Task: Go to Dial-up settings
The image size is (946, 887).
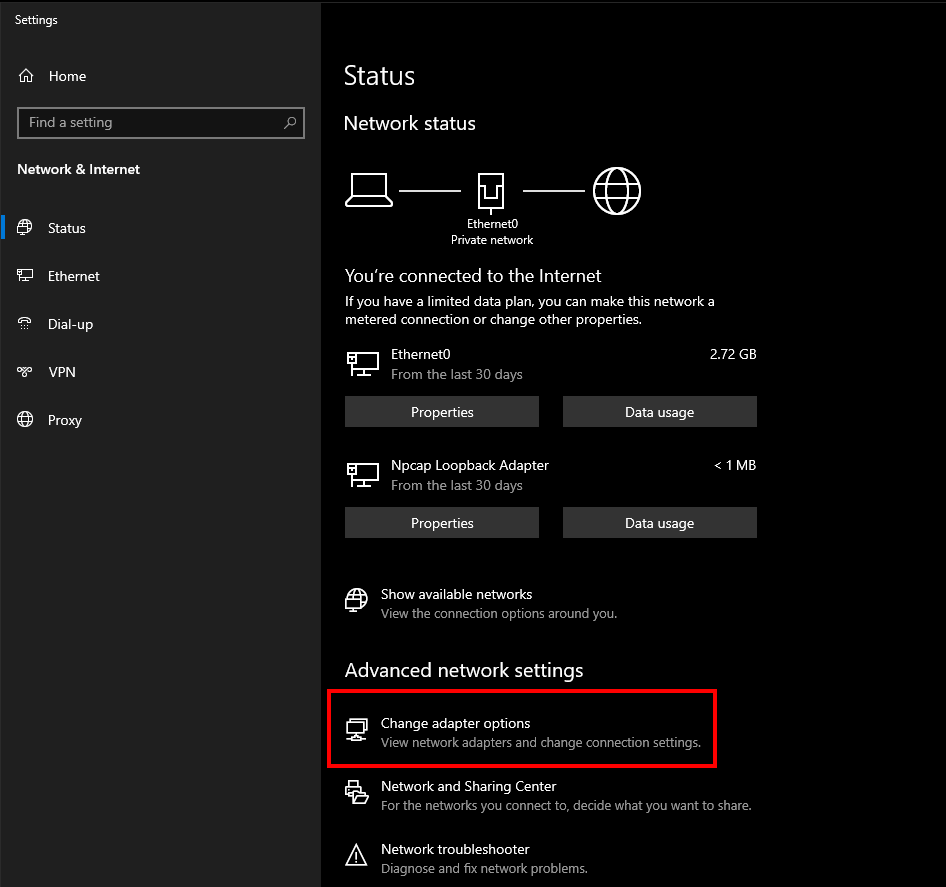Action: click(x=70, y=324)
